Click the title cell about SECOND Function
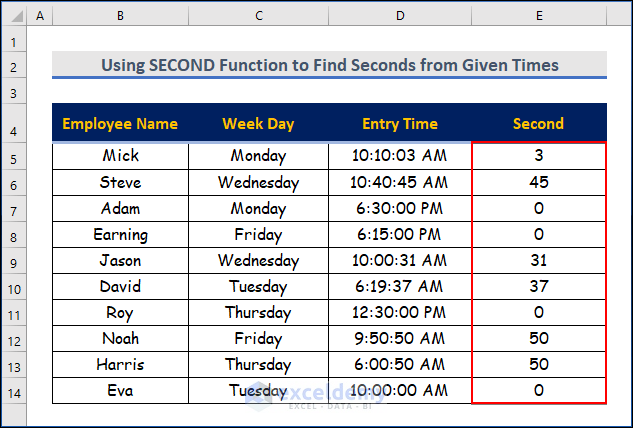Viewport: 633px width, 428px height. point(329,65)
